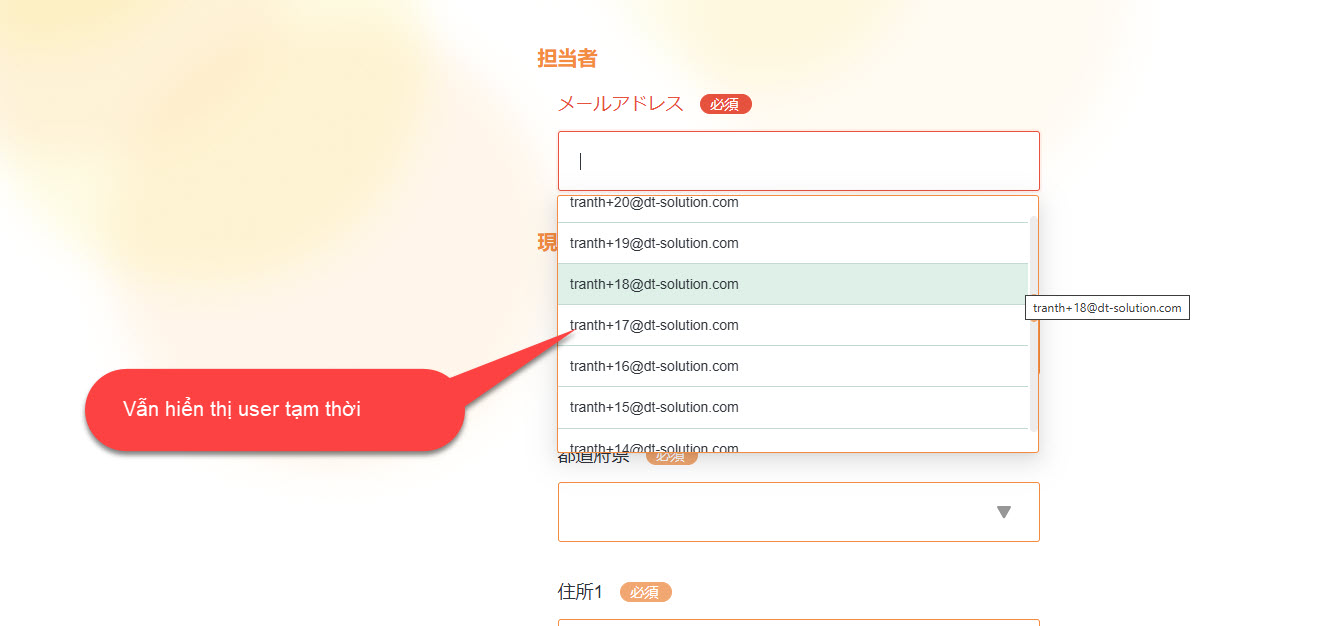Focus the 住所1 address input field
This screenshot has width=1325, height=626.
[x=798, y=622]
